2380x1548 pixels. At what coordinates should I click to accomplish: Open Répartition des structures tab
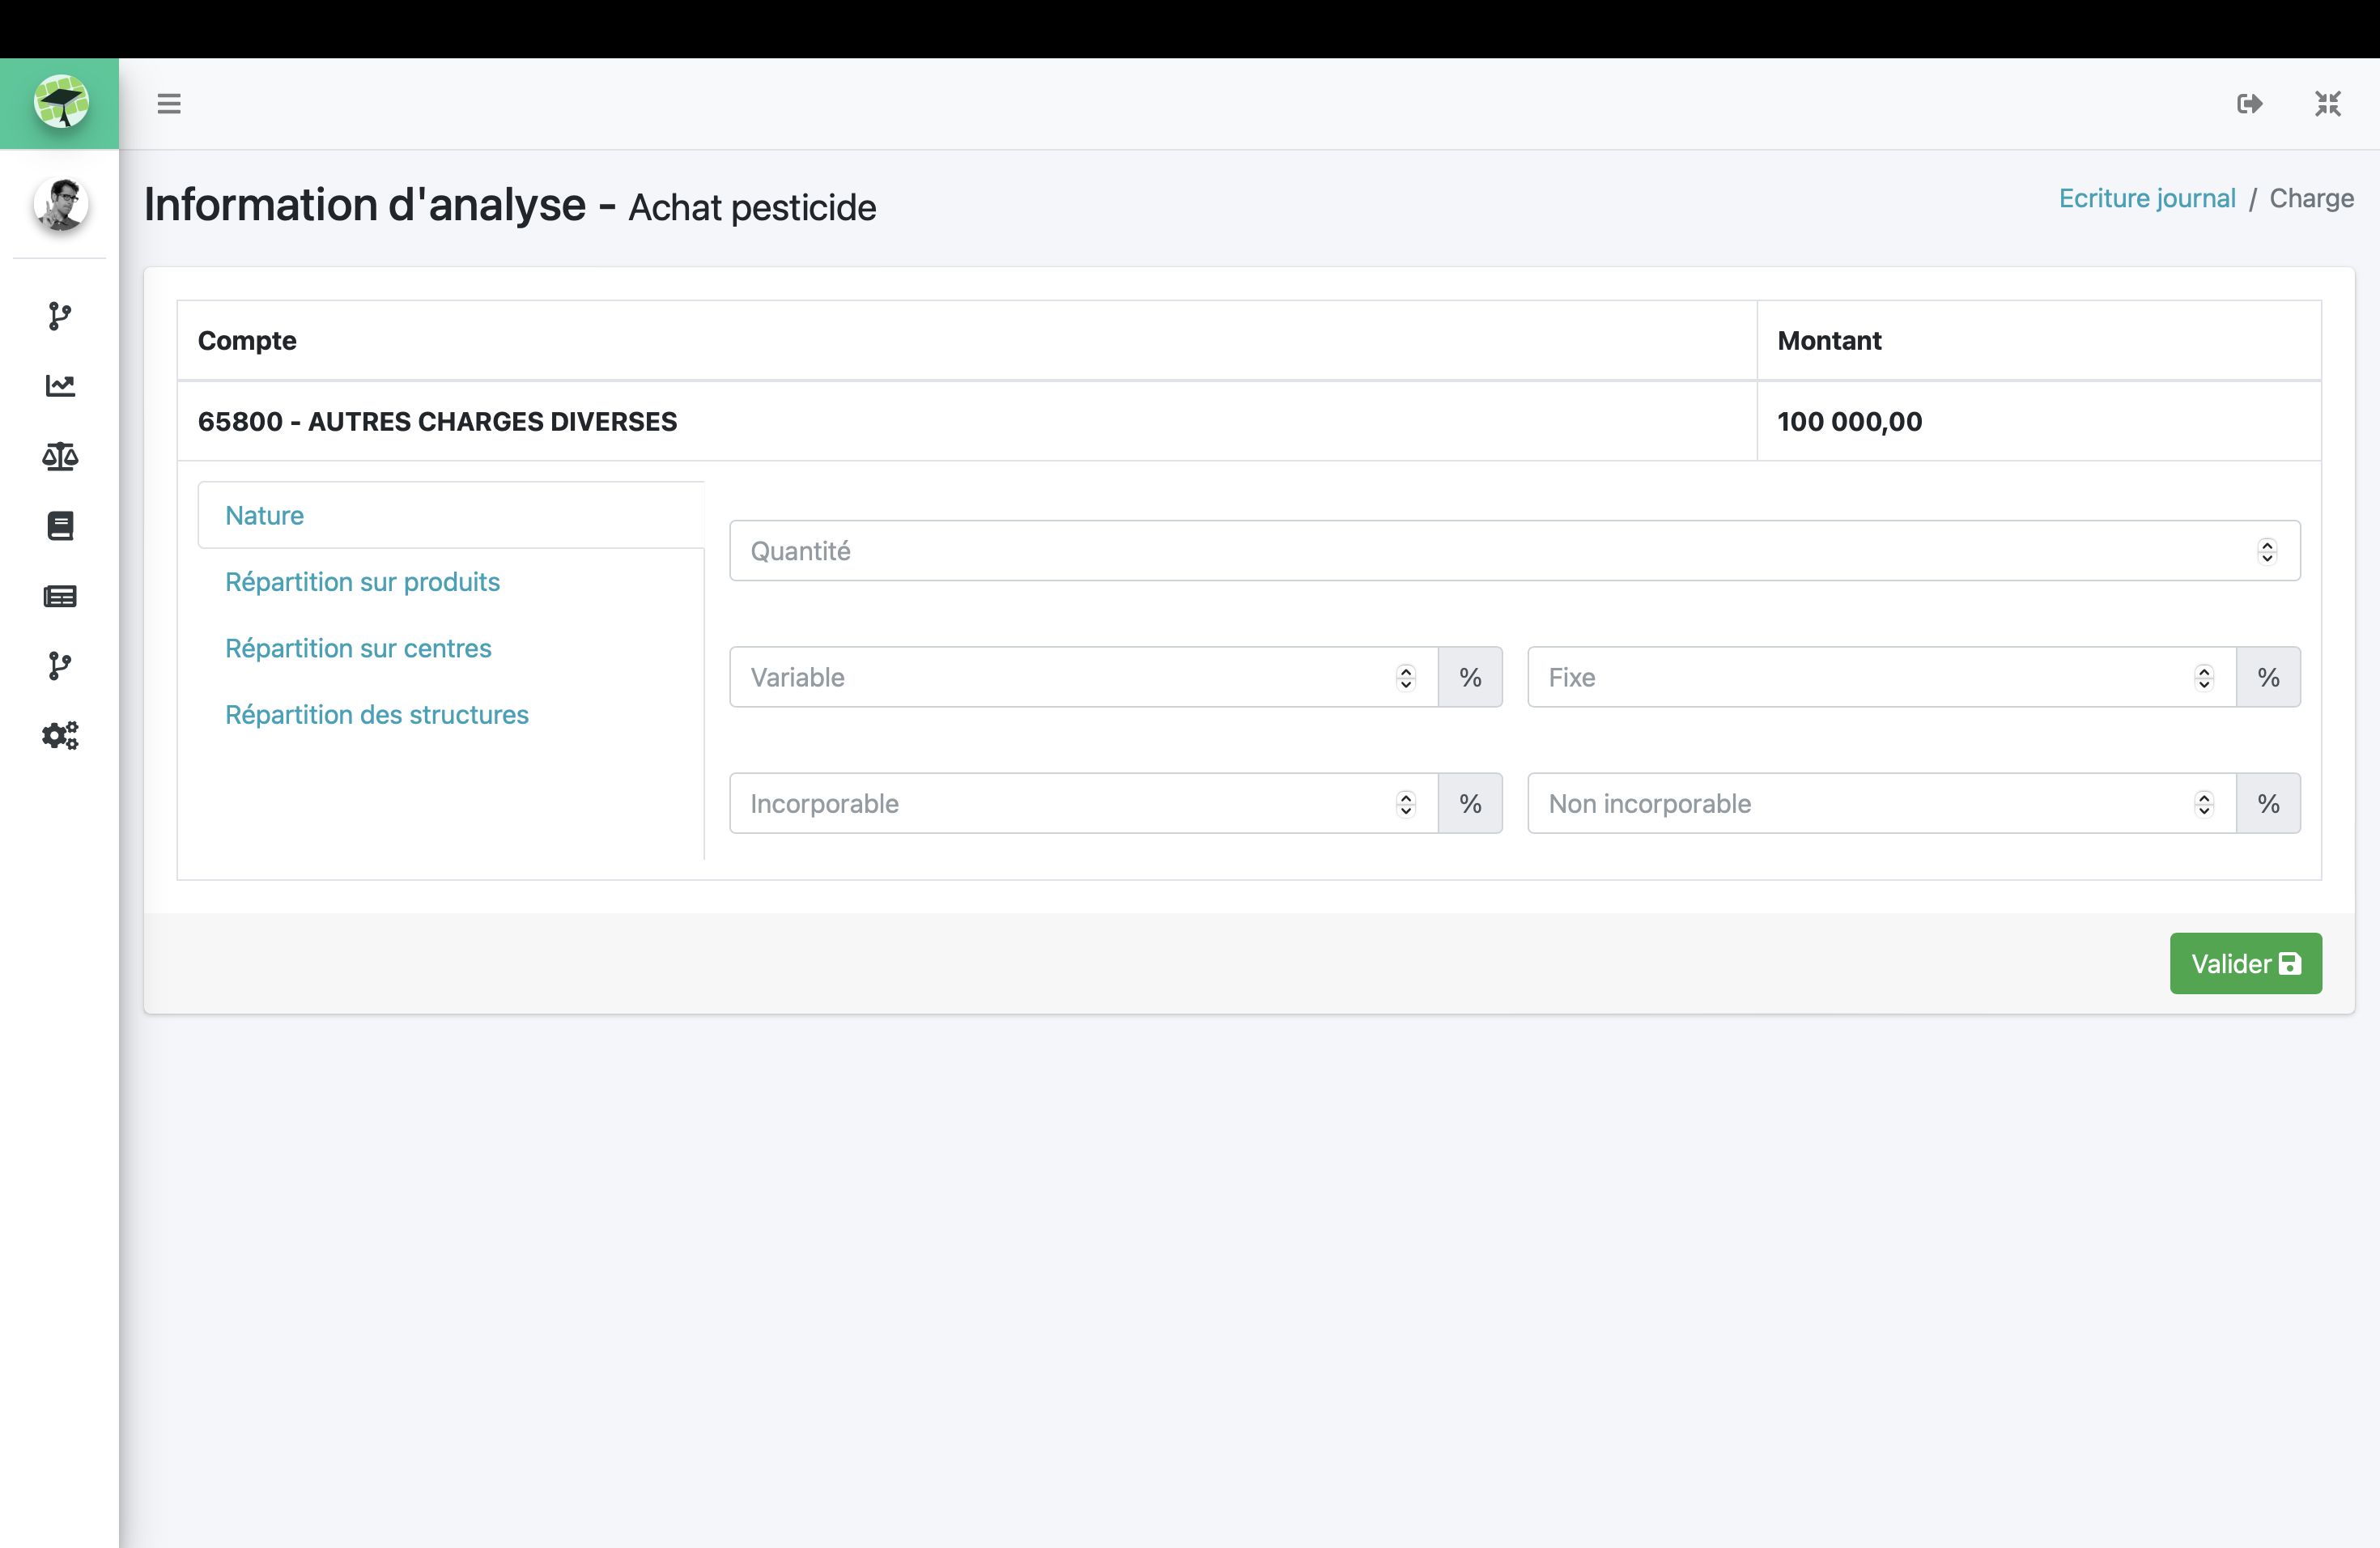(376, 715)
